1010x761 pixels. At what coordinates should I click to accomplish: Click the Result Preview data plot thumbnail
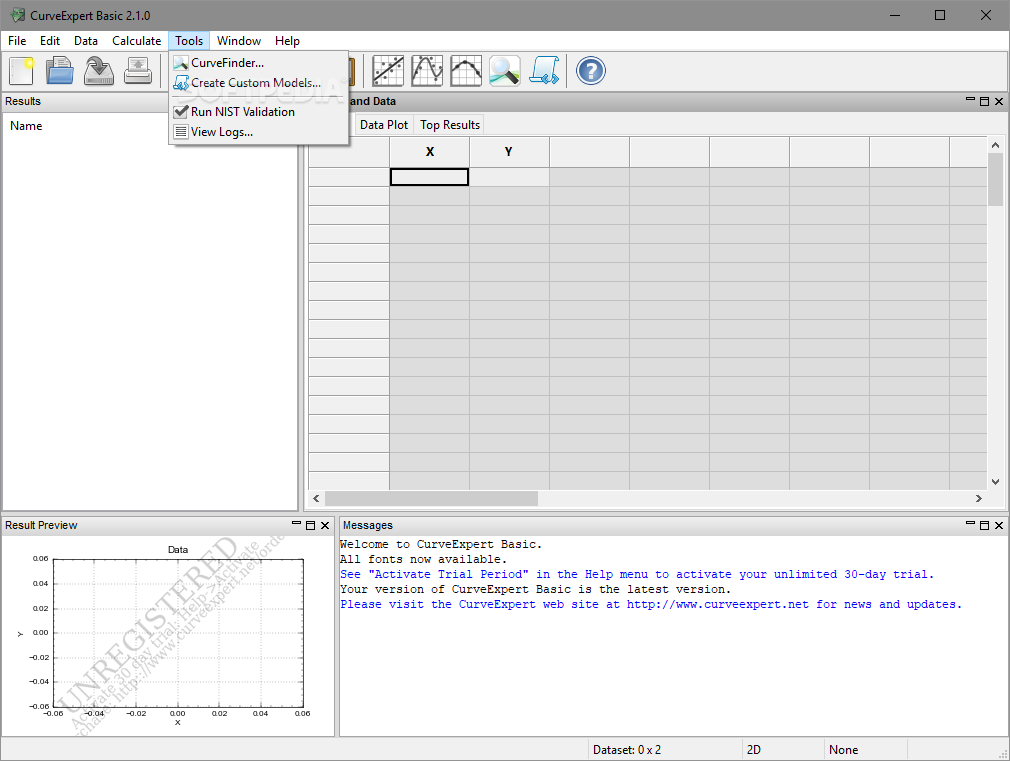[178, 633]
